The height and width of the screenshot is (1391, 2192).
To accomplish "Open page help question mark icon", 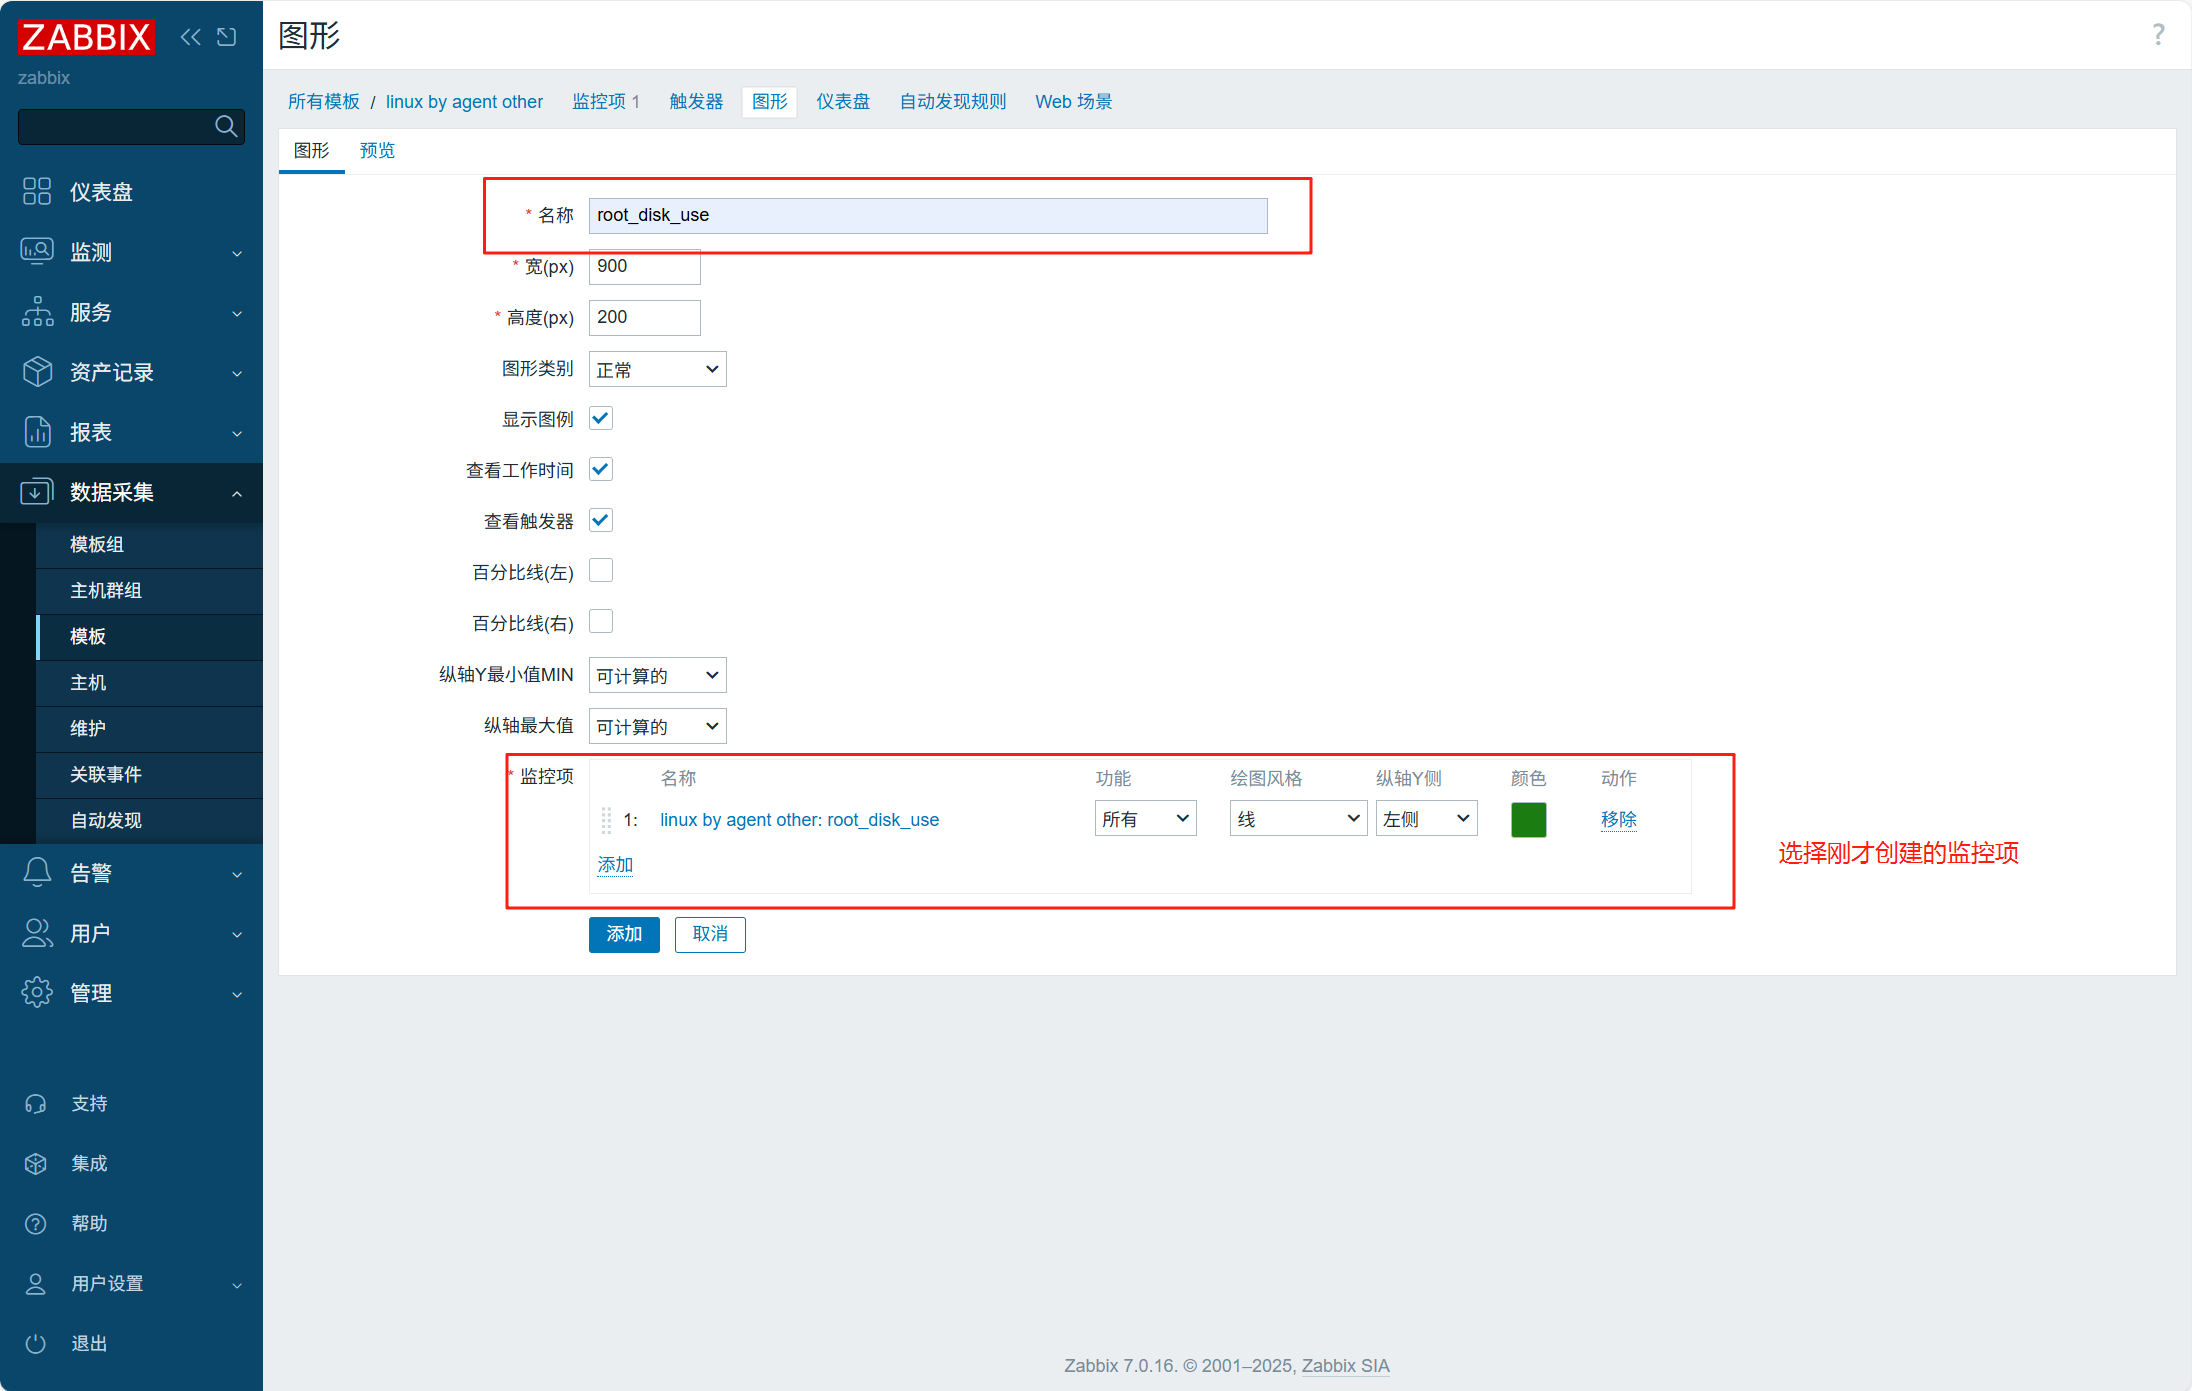I will point(2158,35).
